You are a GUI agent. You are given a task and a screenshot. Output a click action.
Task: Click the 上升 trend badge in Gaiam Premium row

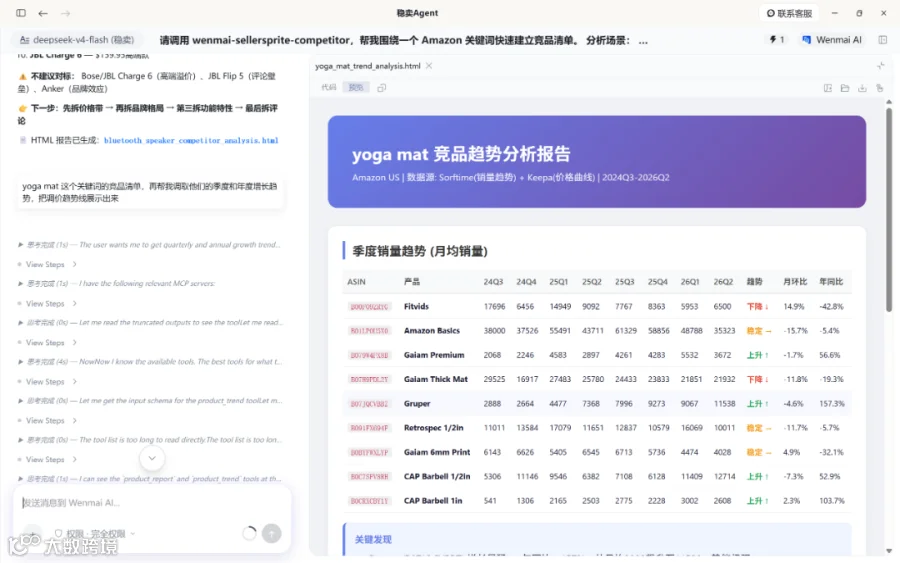758,355
